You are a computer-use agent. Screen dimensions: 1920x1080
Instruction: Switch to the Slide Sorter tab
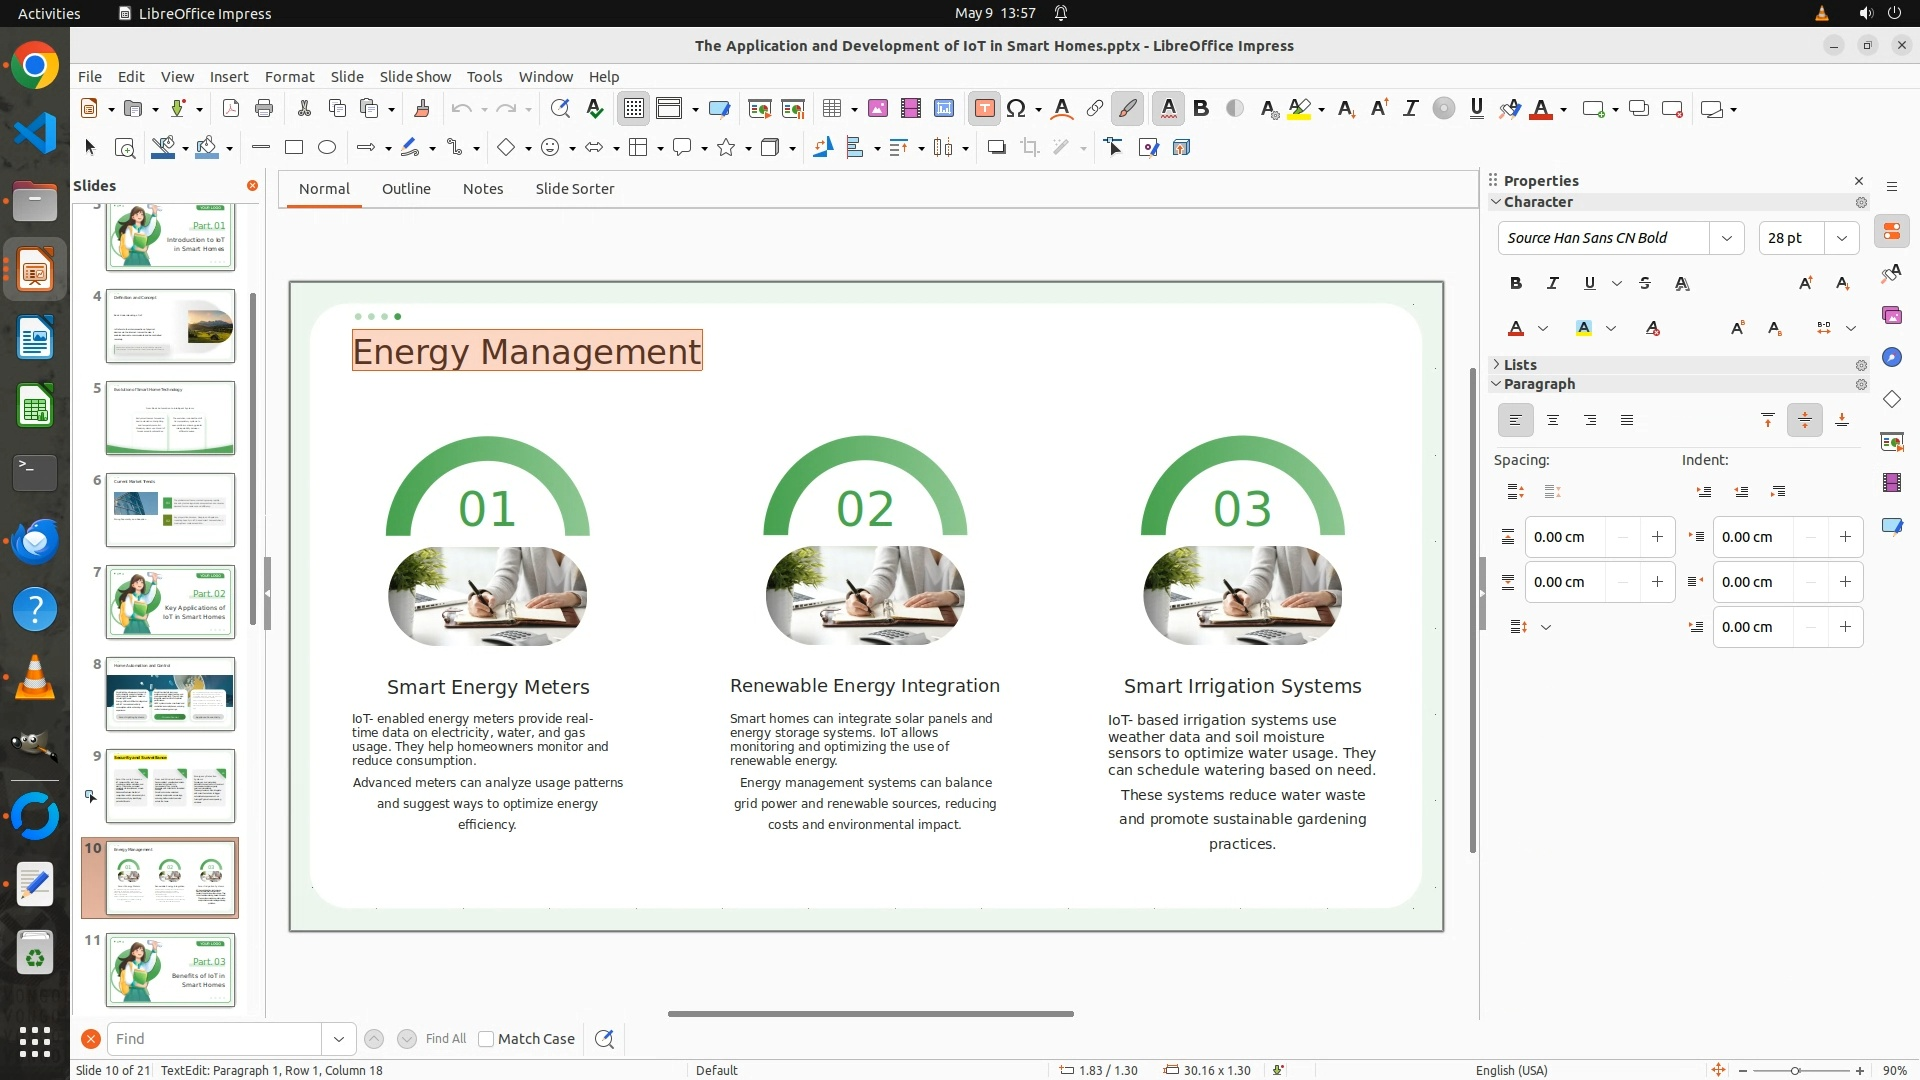(x=574, y=189)
